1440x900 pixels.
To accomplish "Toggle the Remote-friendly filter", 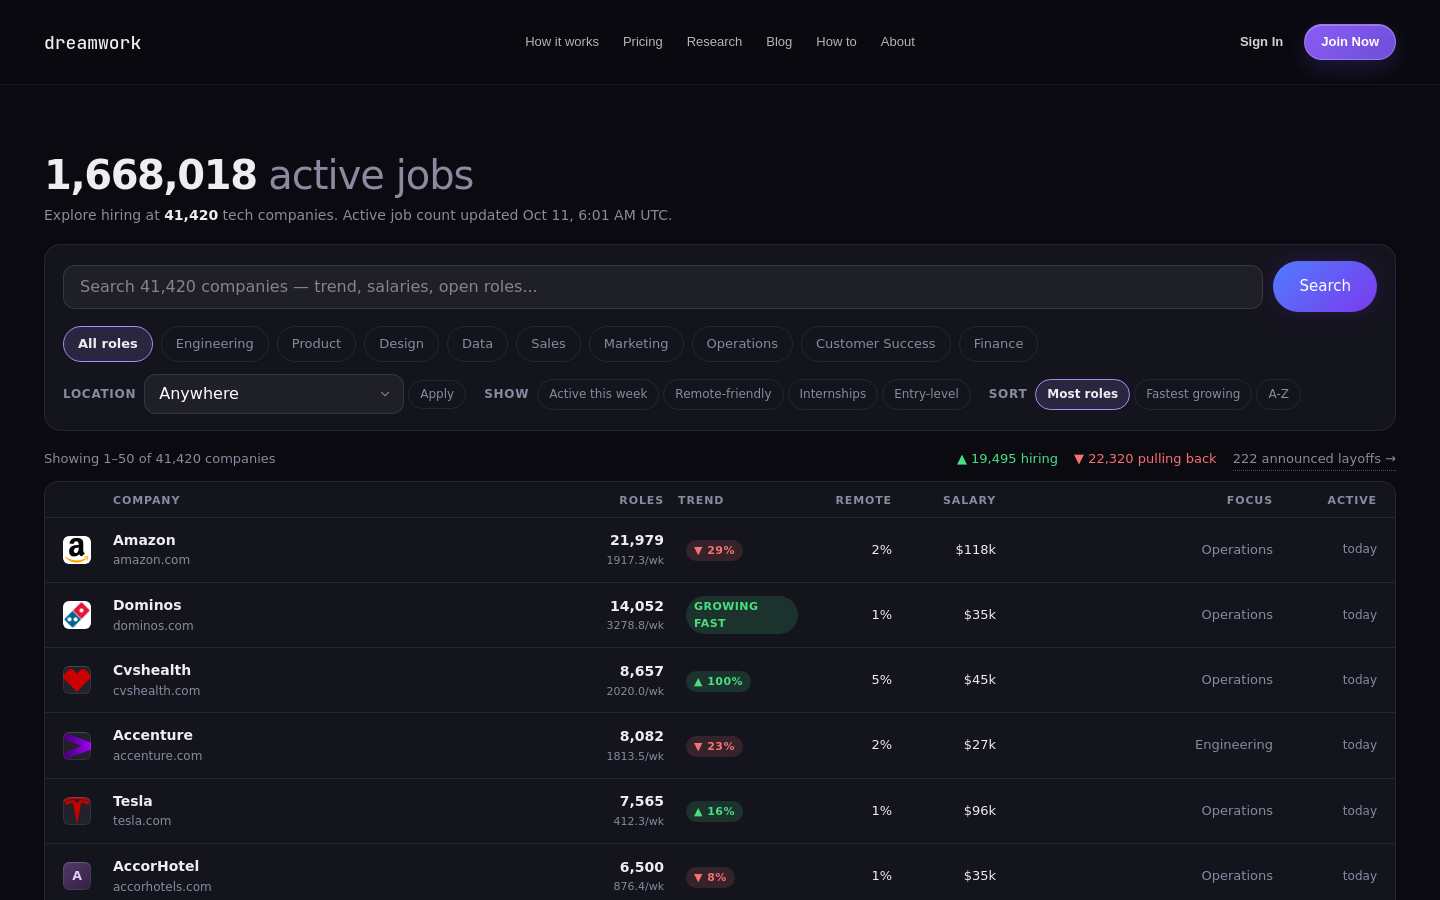I will 723,394.
